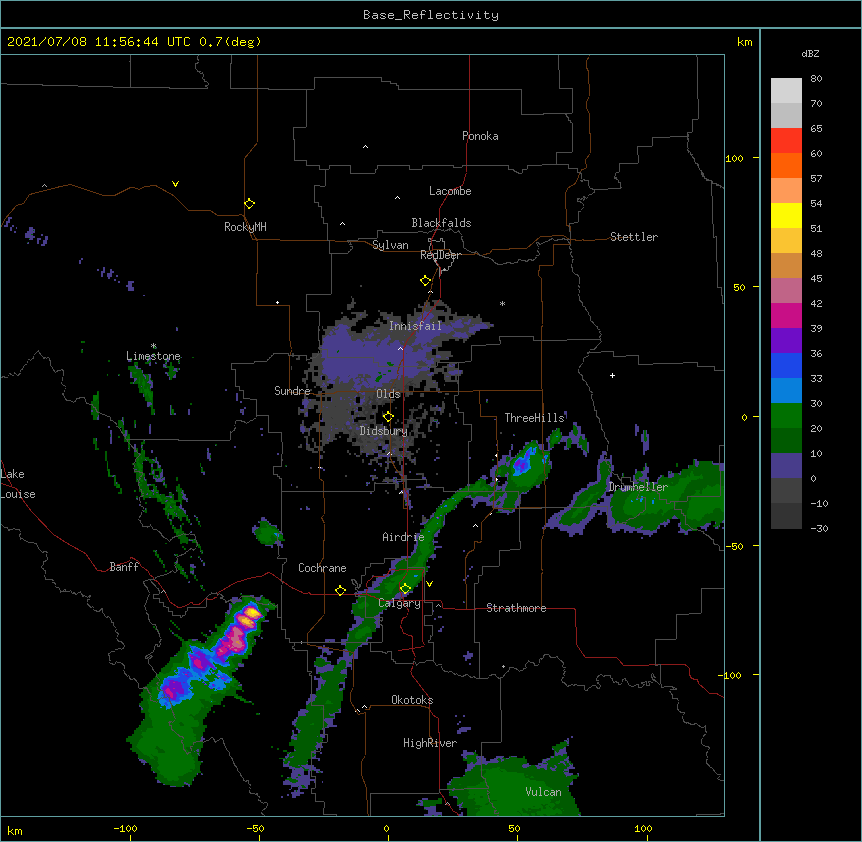This screenshot has height=842, width=862.
Task: Click the Sylvan town label
Action: [390, 245]
